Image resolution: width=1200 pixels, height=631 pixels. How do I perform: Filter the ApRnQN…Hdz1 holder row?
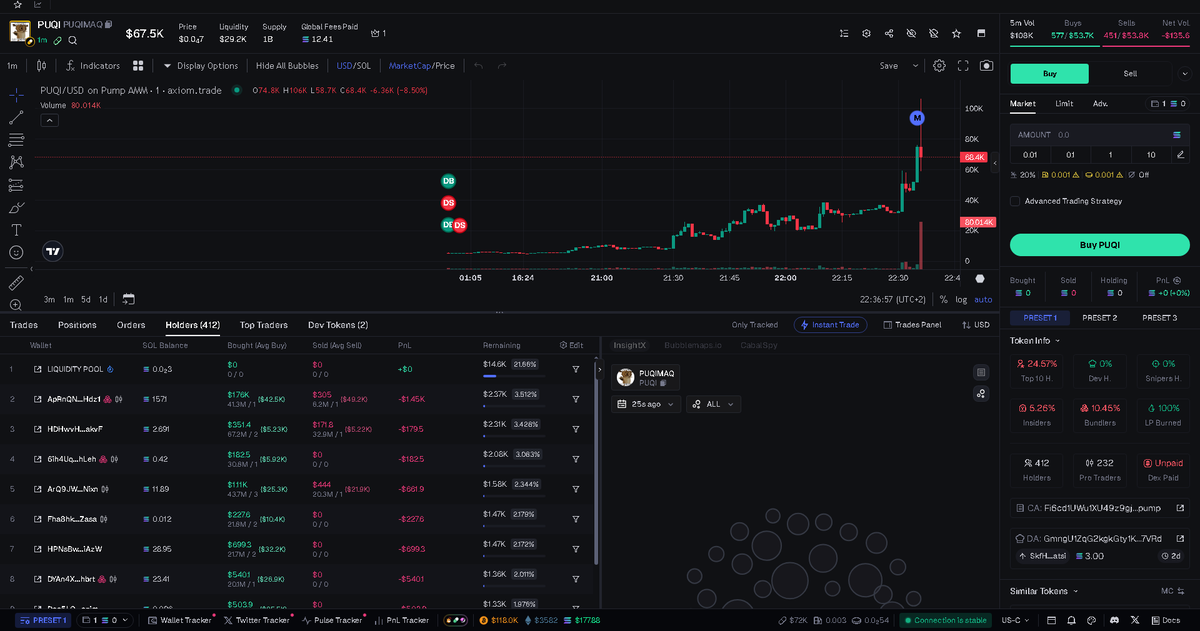coord(576,399)
